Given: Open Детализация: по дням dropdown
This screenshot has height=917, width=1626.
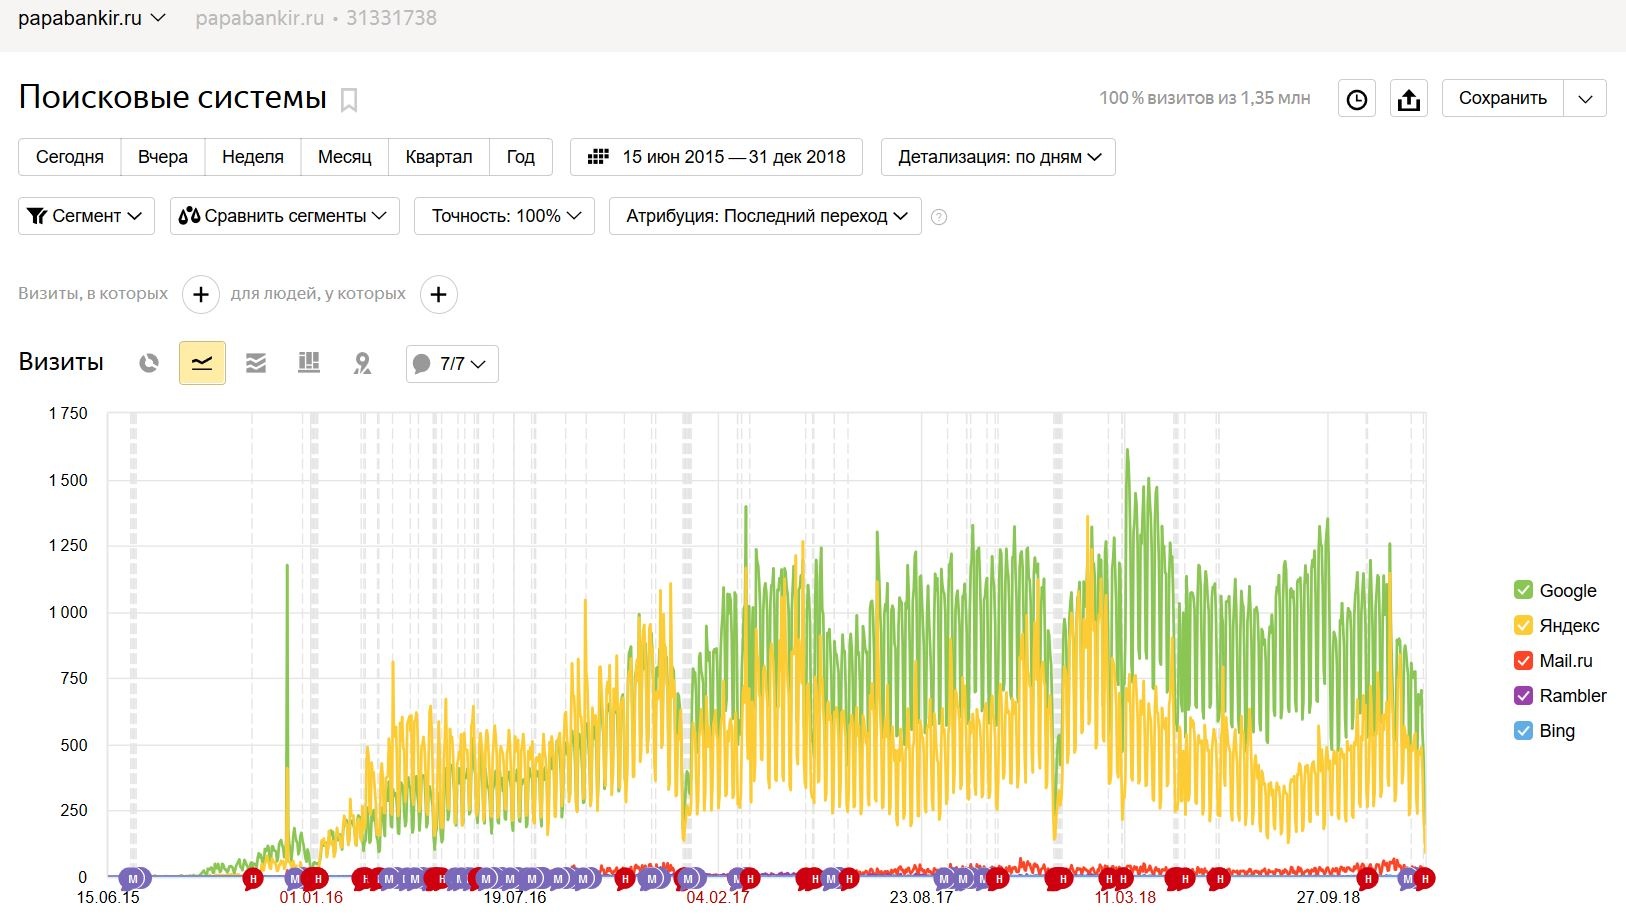Looking at the screenshot, I should click(x=998, y=157).
